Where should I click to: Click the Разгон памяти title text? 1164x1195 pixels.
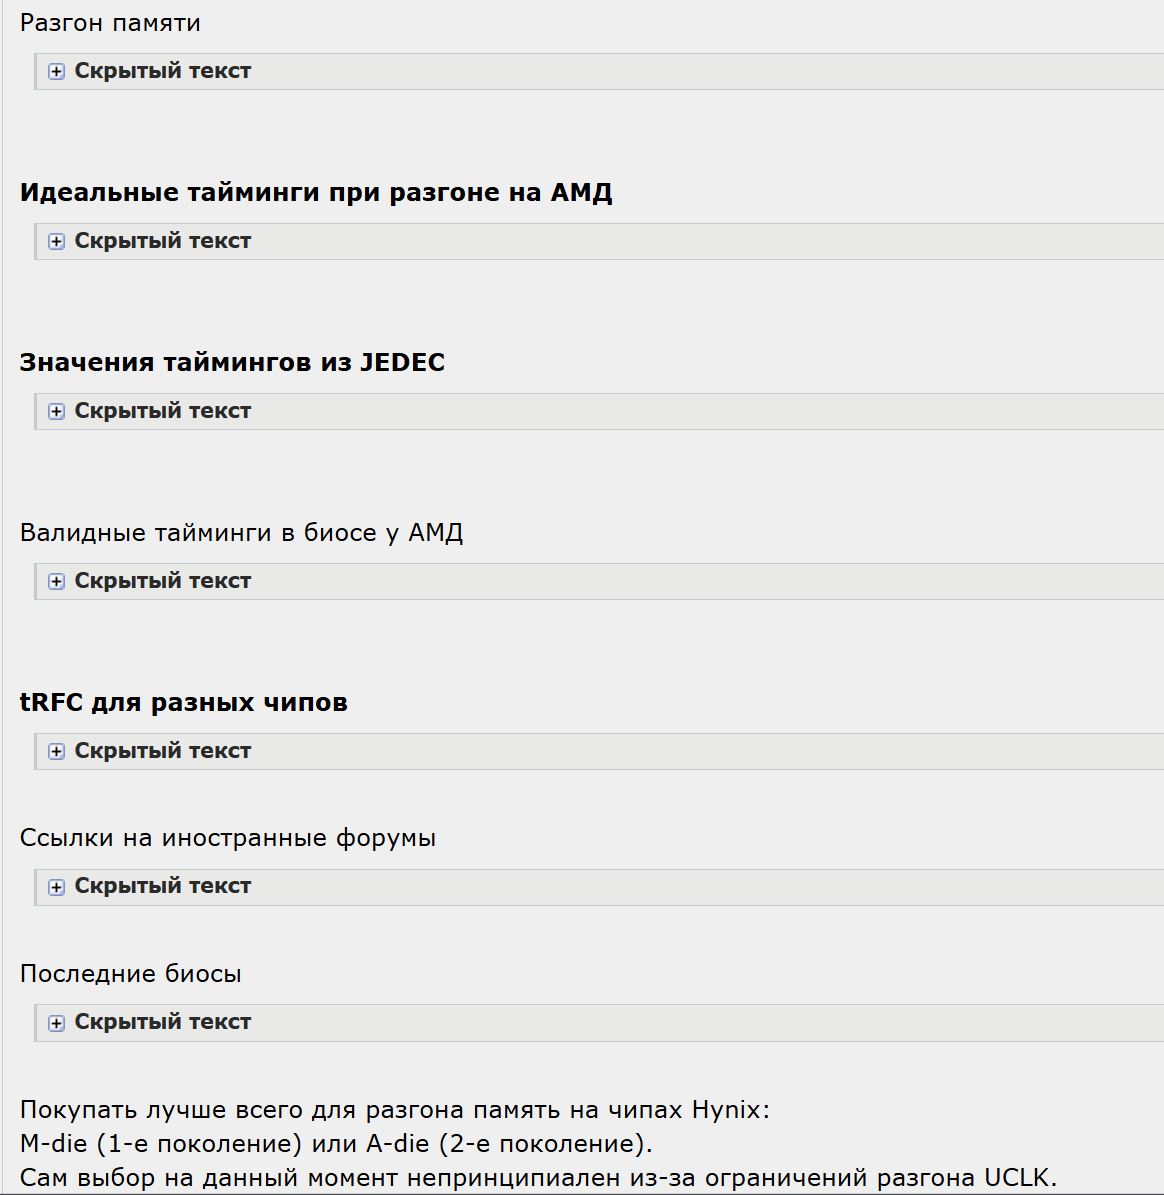tap(110, 23)
